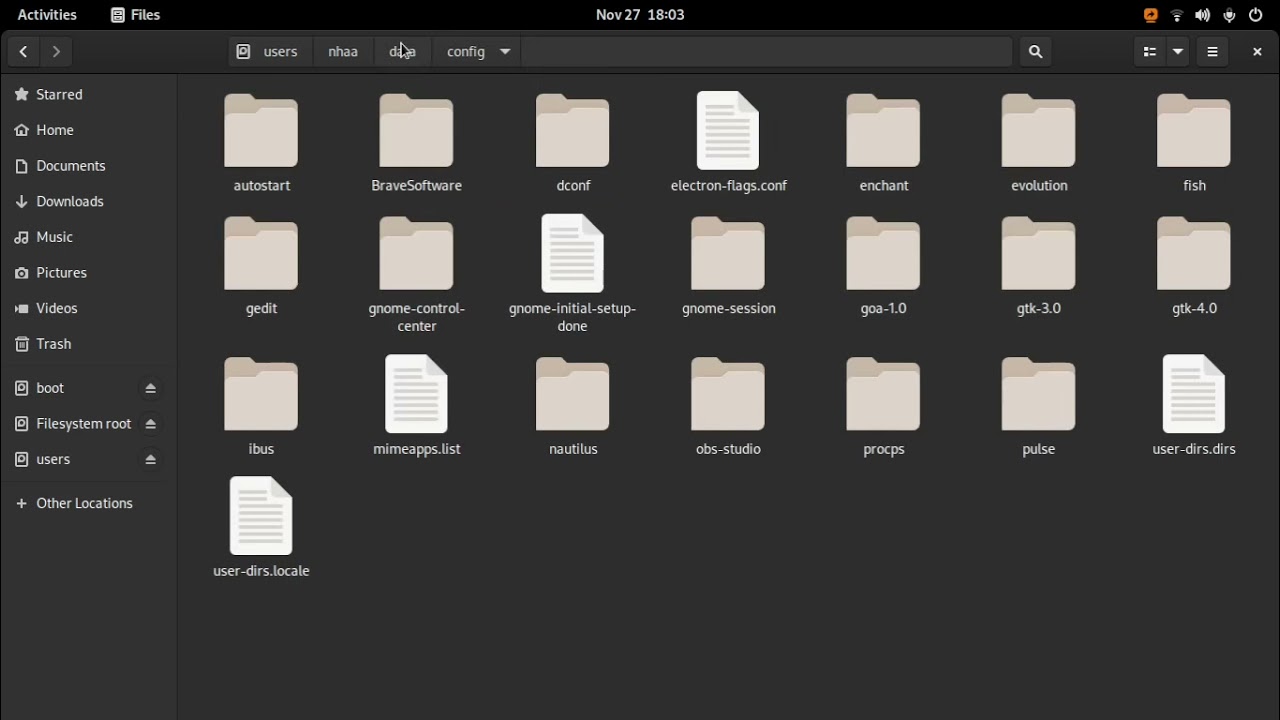Open Documents in the sidebar
1280x720 pixels.
click(x=89, y=166)
